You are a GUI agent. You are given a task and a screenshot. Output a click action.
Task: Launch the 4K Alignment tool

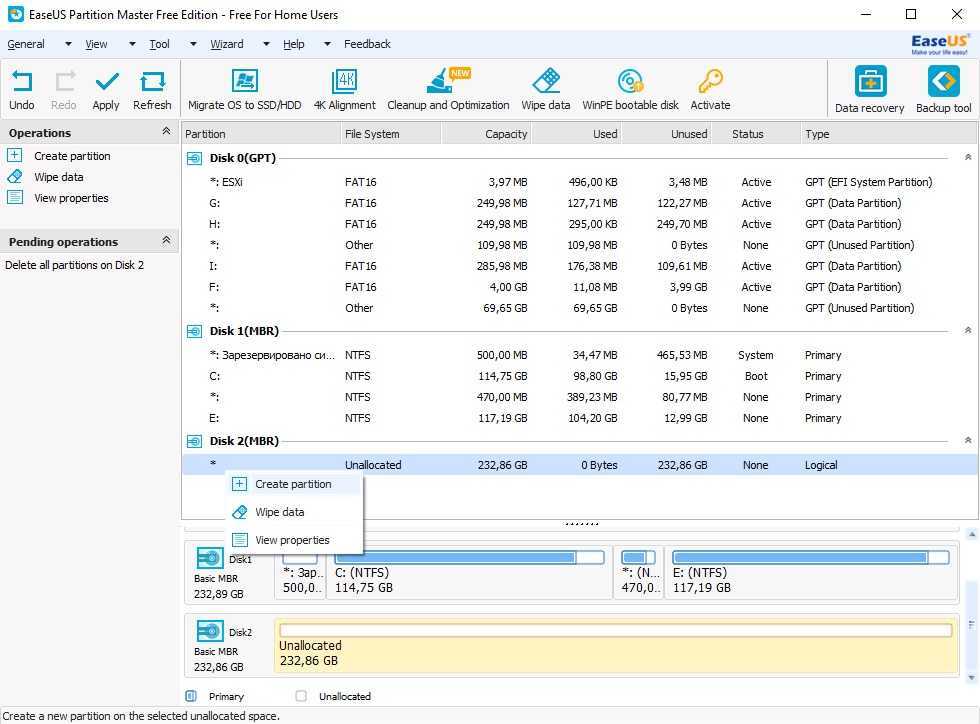(344, 82)
